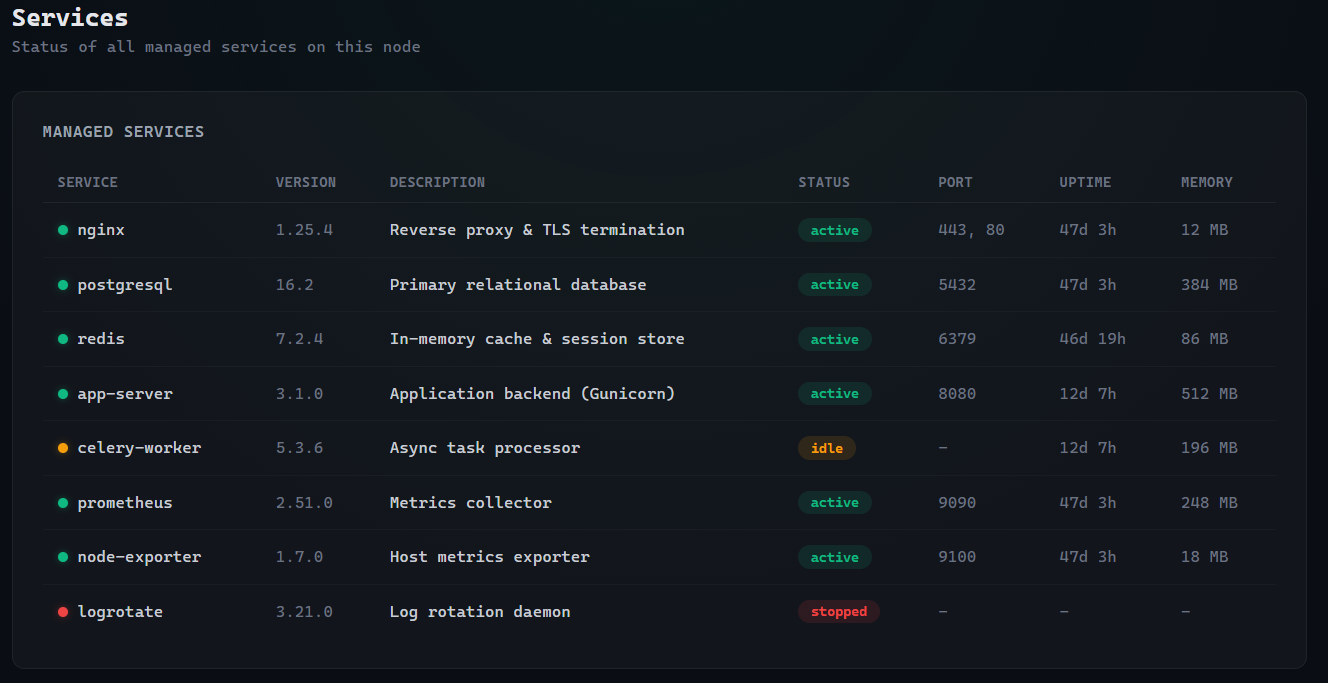Click version 5.3.6 of celery-worker
This screenshot has width=1328, height=683.
[x=300, y=448]
